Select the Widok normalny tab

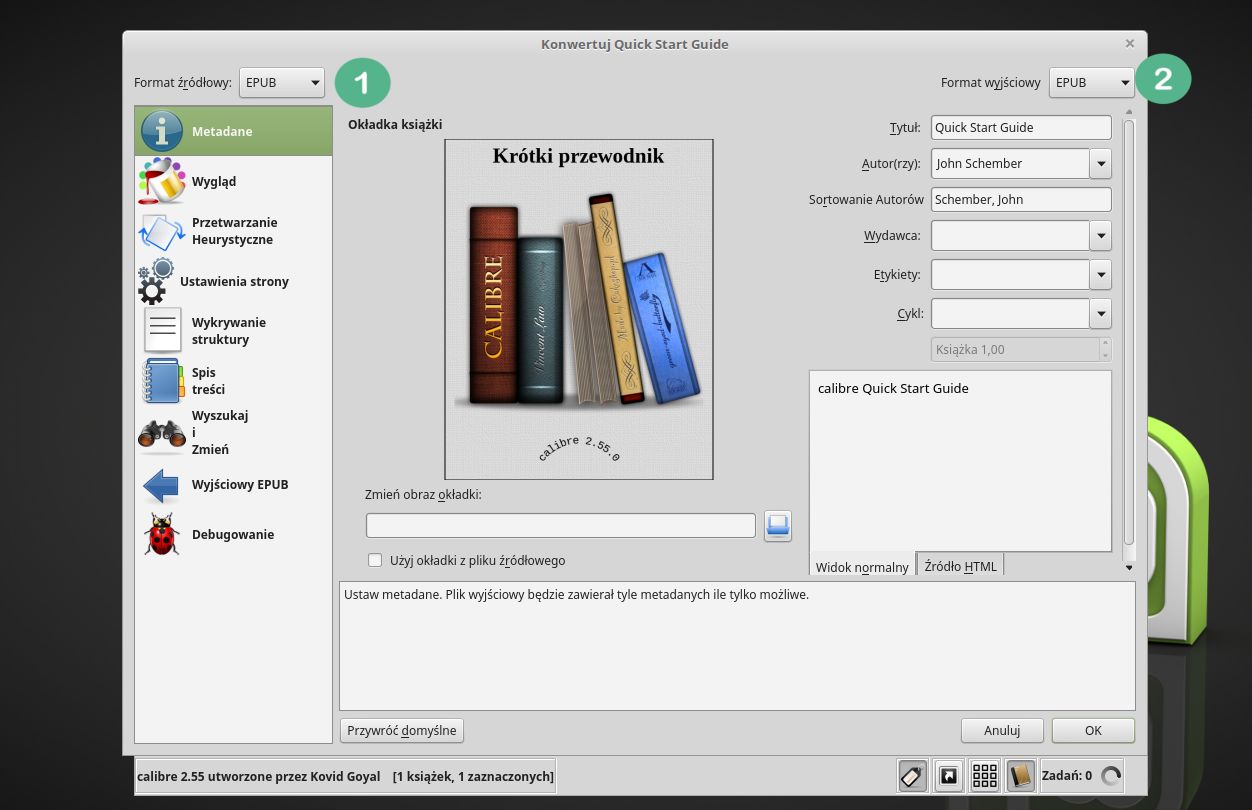861,566
